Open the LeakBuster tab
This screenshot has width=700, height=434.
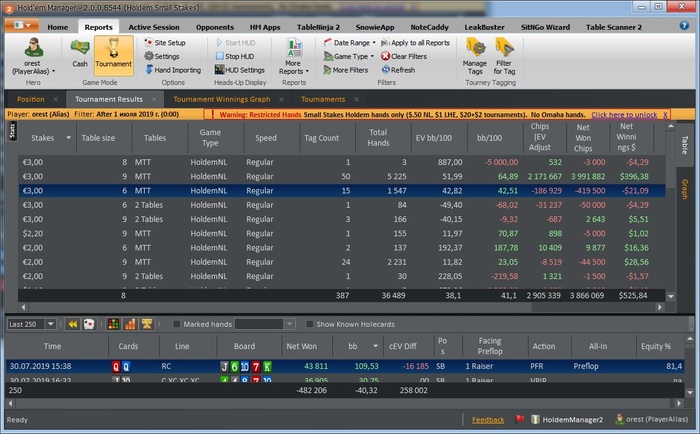(x=484, y=27)
